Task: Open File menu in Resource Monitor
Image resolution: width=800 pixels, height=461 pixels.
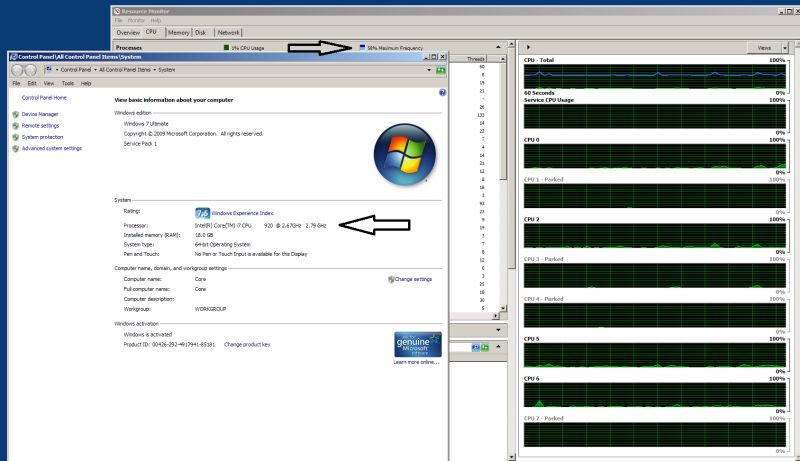Action: tap(118, 20)
